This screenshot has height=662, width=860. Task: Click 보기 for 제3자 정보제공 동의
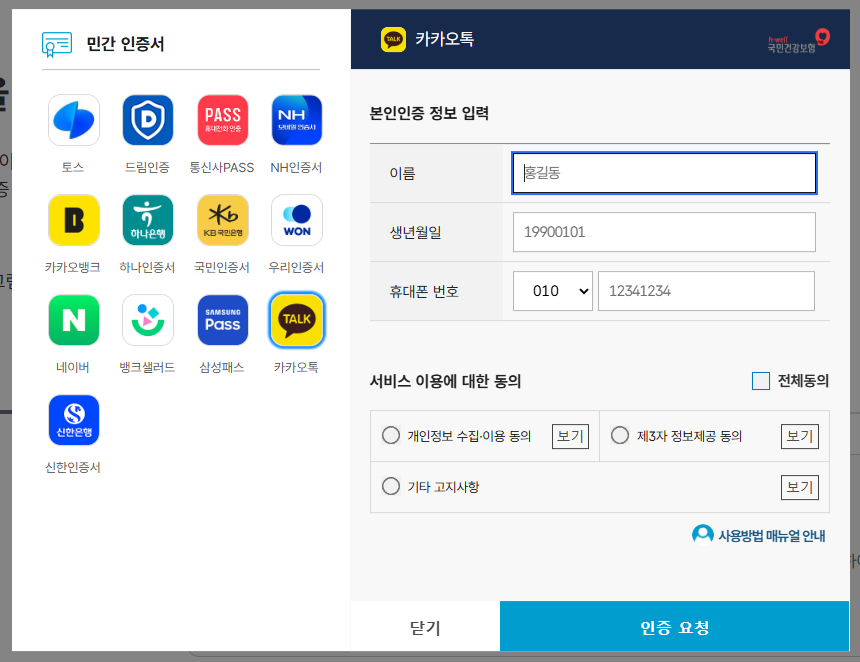(800, 436)
